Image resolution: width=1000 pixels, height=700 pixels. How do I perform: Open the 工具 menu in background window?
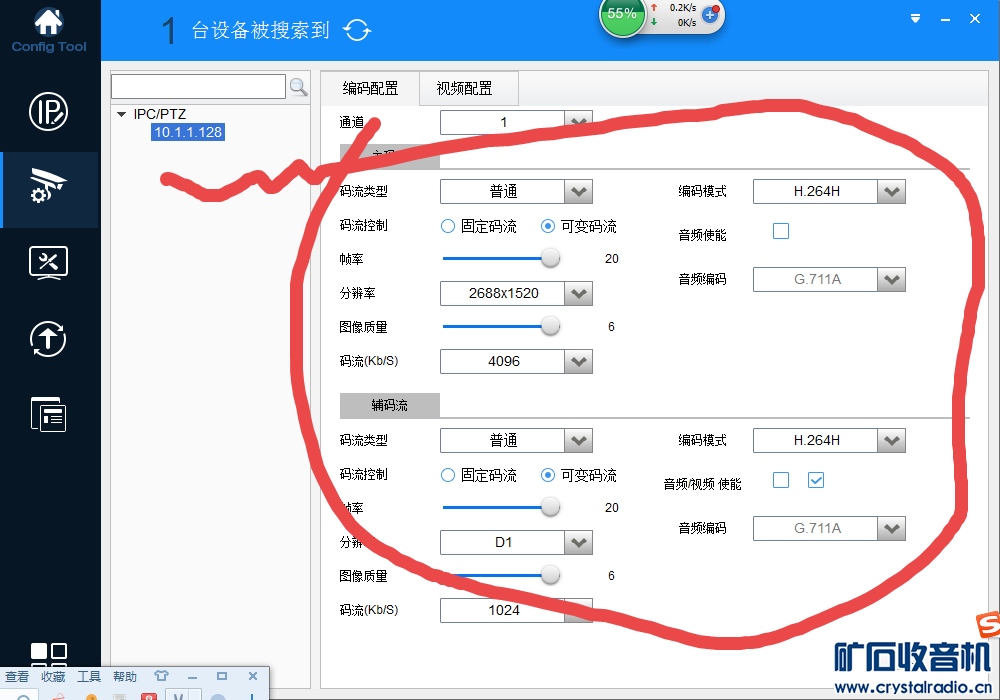pos(89,676)
